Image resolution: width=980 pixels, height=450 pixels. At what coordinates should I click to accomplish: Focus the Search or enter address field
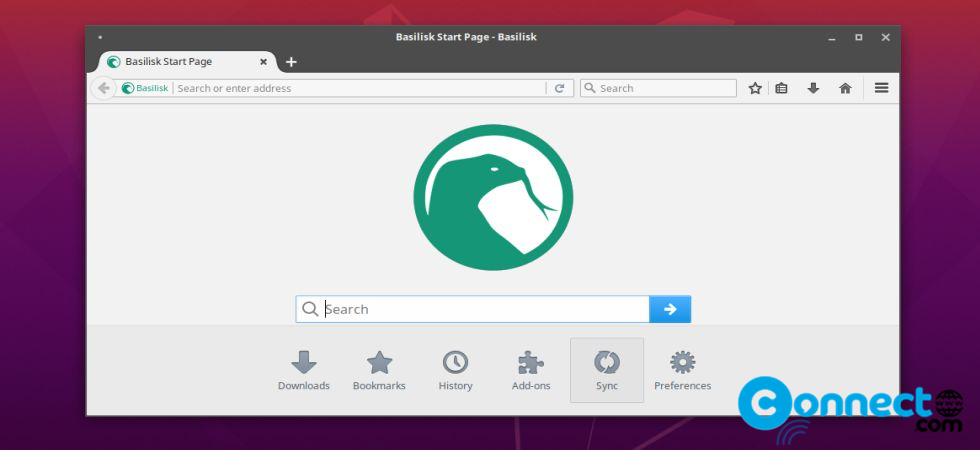(359, 88)
